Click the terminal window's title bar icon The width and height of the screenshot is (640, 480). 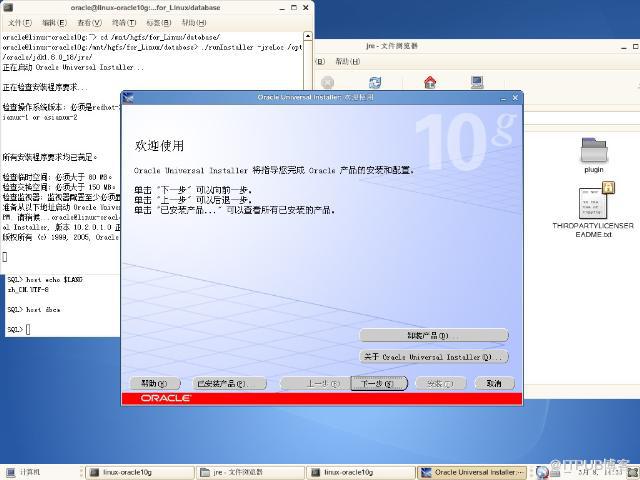coord(8,7)
